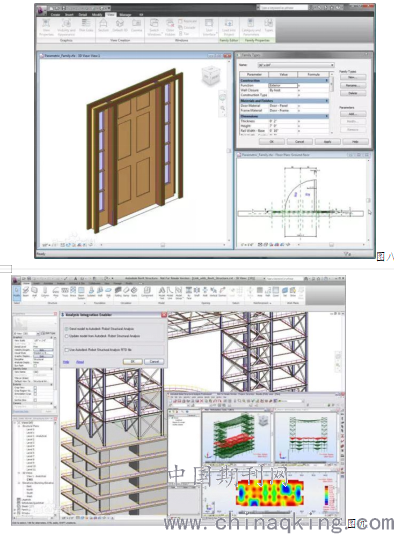Click the Component tool in the ribbon

(x=147, y=292)
